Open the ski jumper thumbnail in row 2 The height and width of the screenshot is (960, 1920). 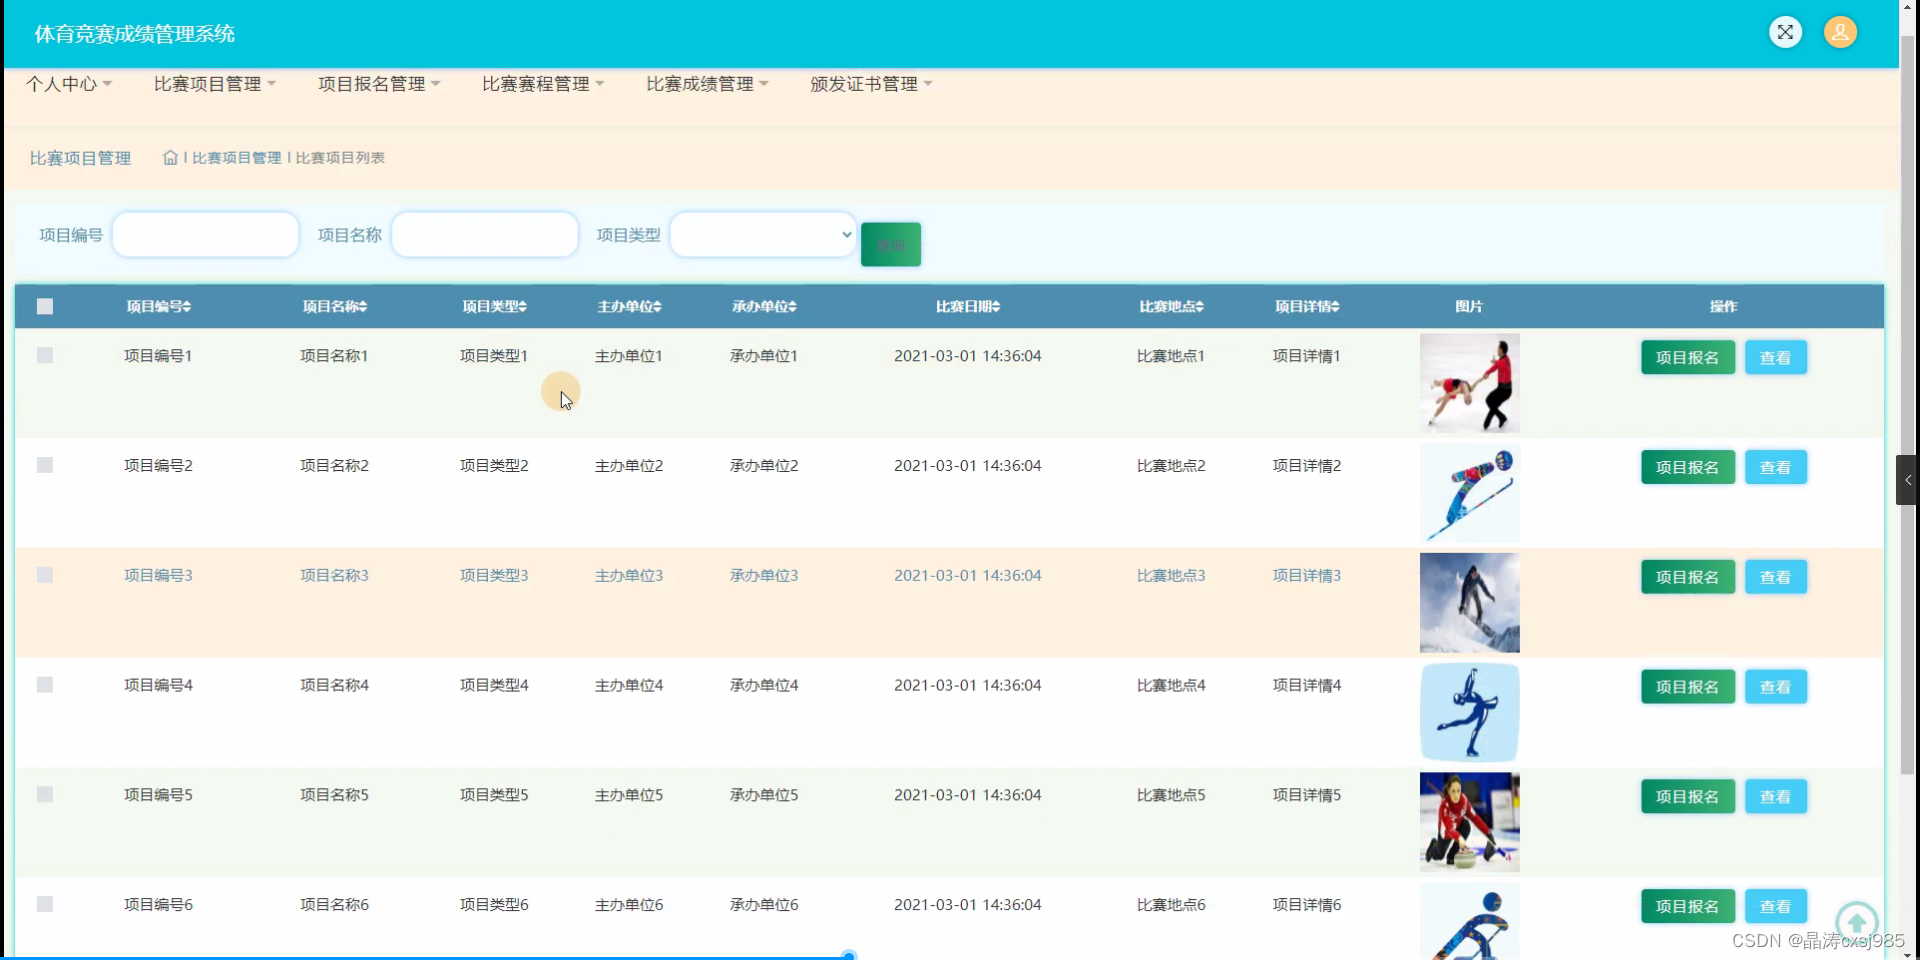tap(1470, 493)
